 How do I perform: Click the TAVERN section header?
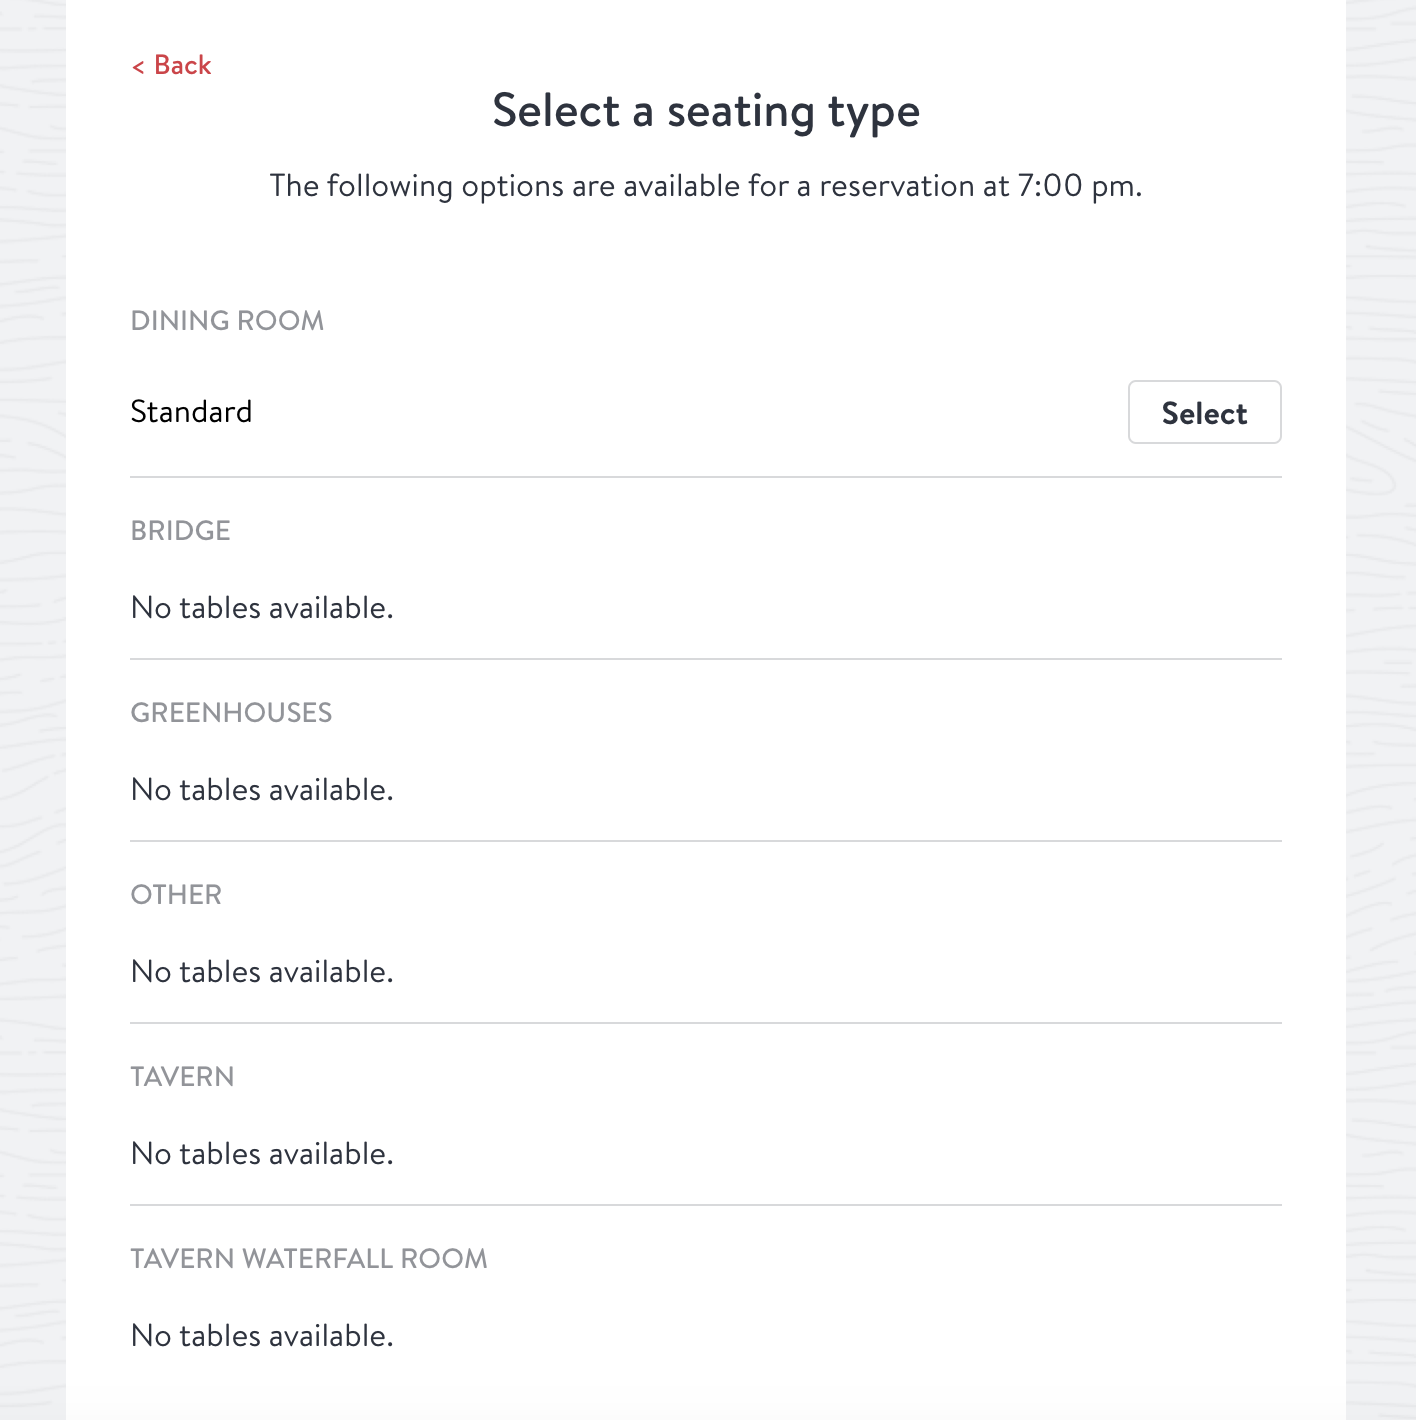[x=182, y=1077]
